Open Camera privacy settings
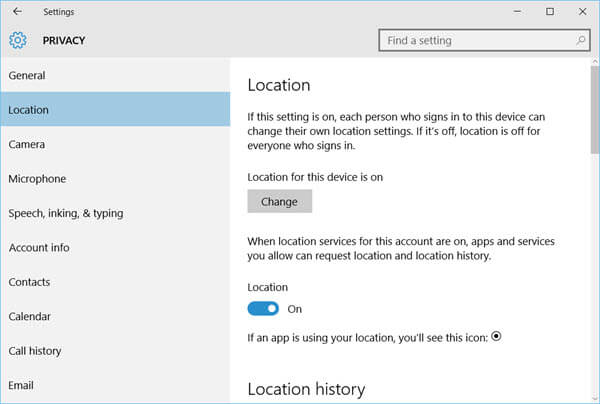The width and height of the screenshot is (600, 404). click(115, 144)
